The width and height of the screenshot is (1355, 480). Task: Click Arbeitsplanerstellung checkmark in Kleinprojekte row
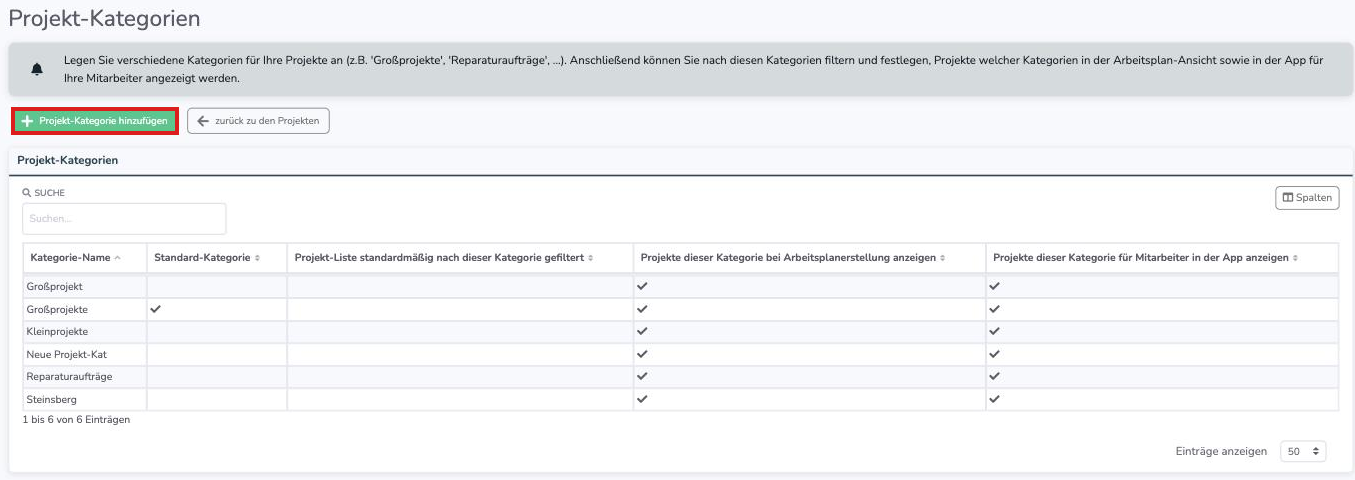point(642,331)
